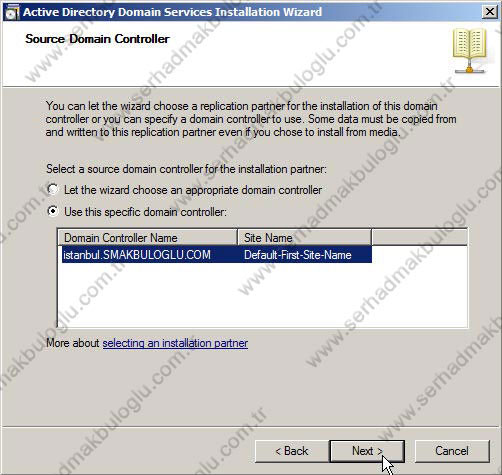Click the divider between Domain Controller Name and Site Name headers
The height and width of the screenshot is (475, 502).
[237, 238]
